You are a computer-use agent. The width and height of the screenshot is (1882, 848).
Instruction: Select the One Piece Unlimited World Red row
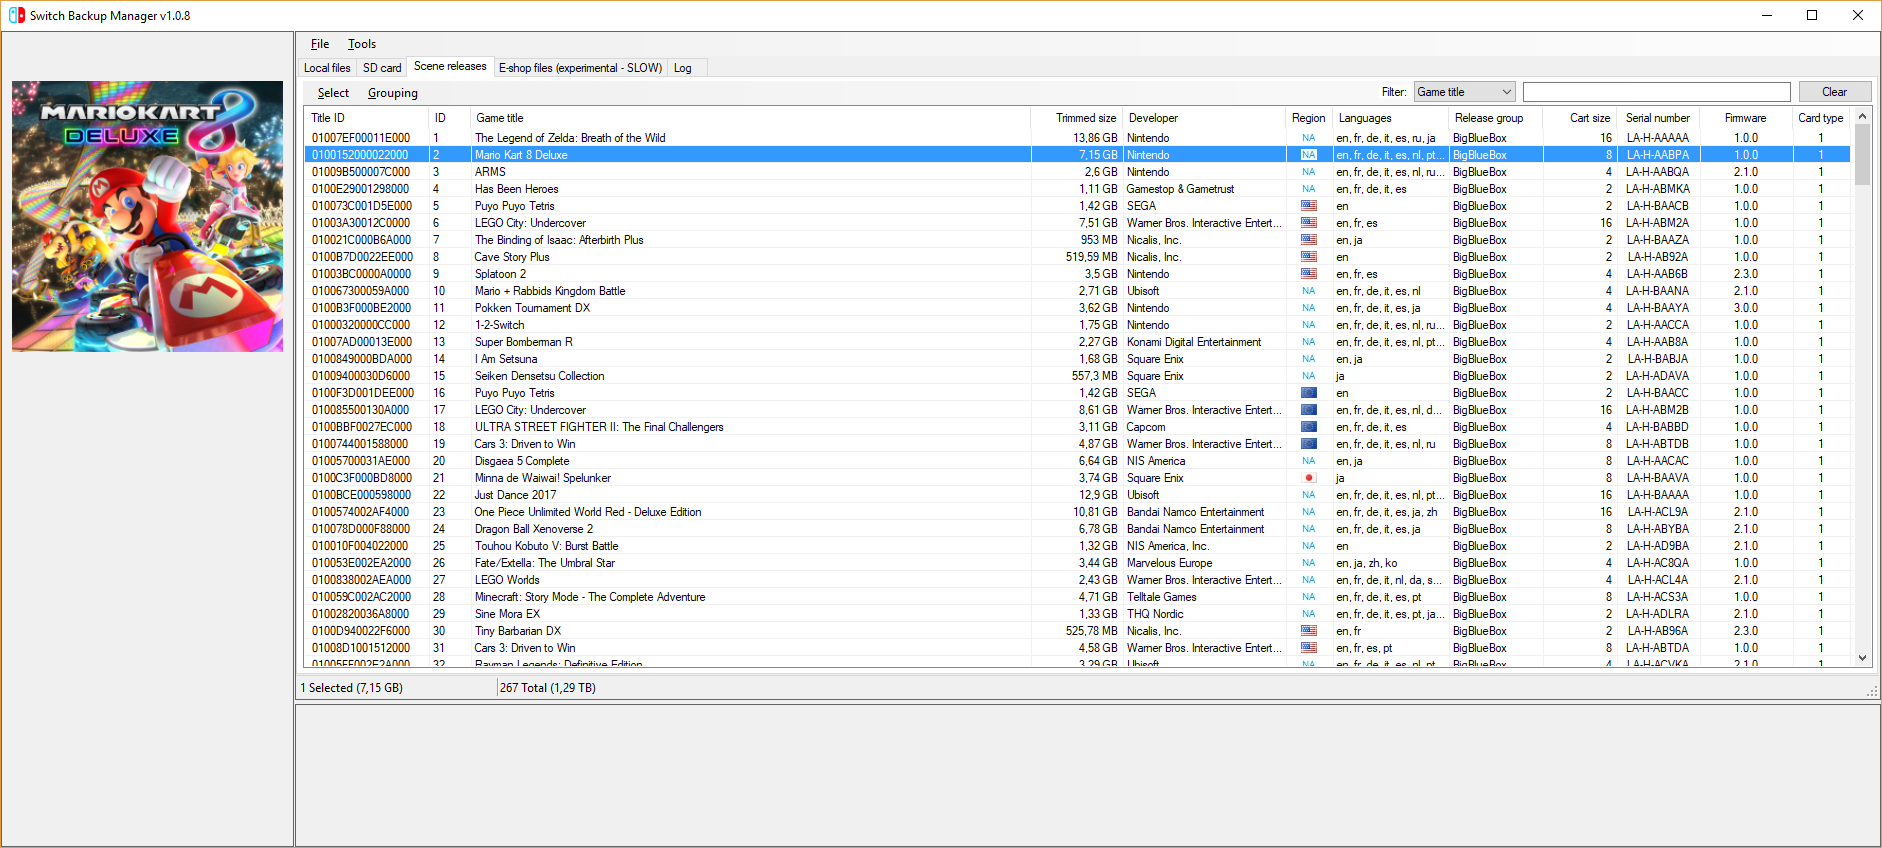(1077, 512)
